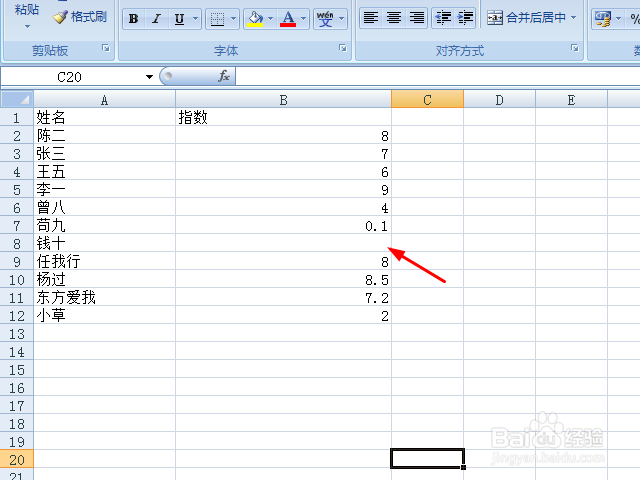Open phonetic guide dropdown arrow
Viewport: 640px width, 480px height.
point(342,19)
